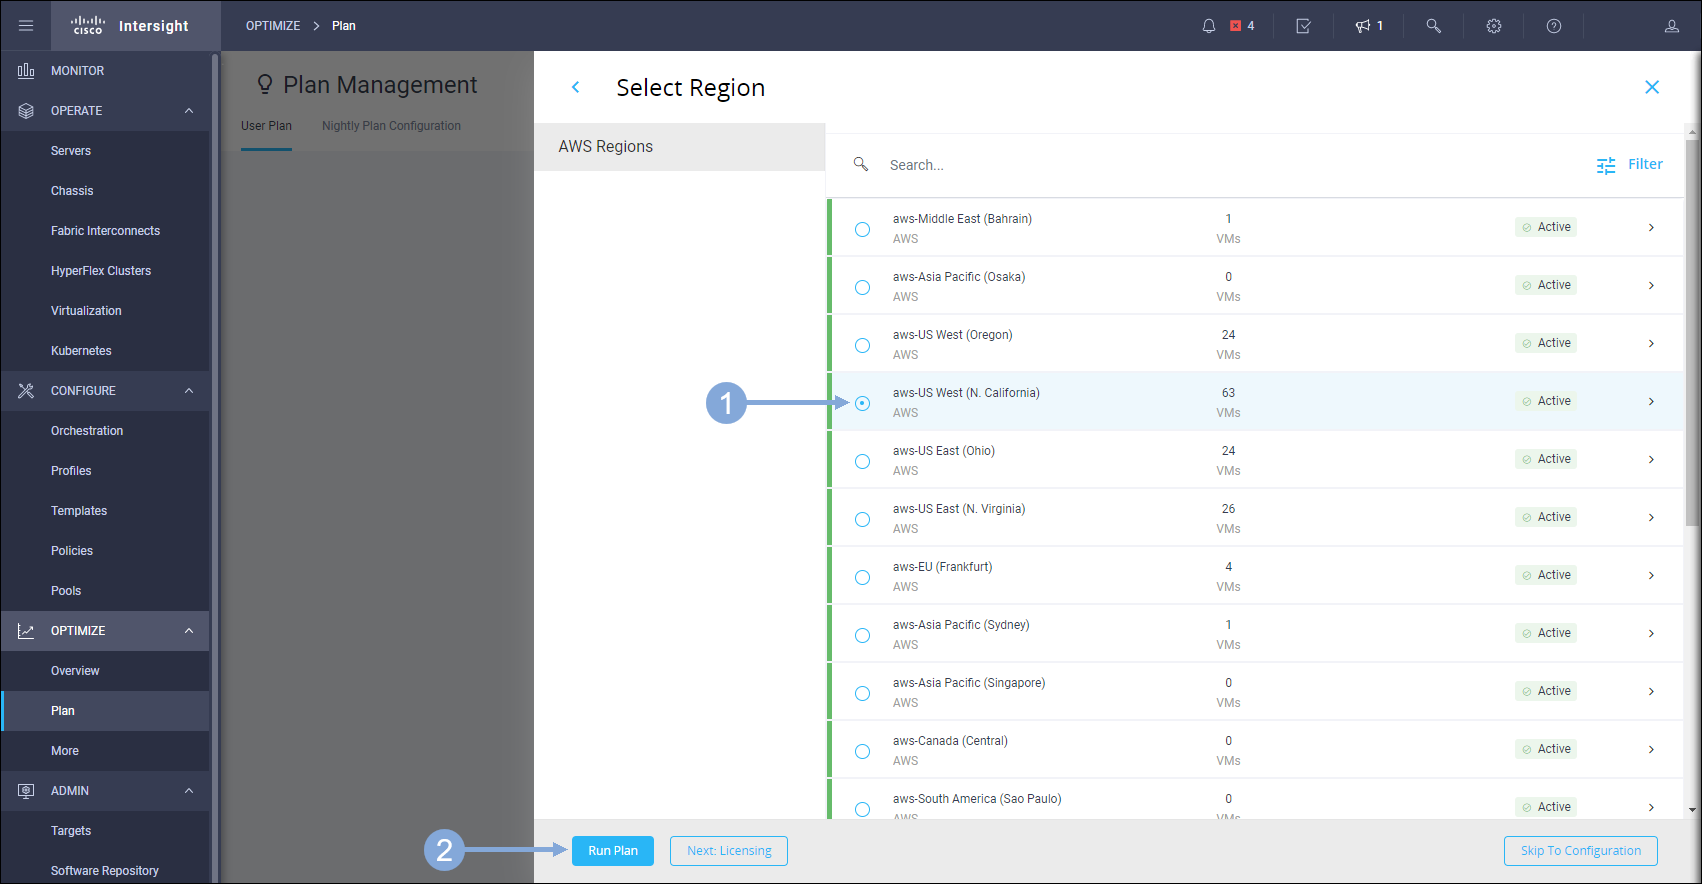Viewport: 1702px width, 884px height.
Task: Click the search magnifier in region list
Action: pos(861,164)
